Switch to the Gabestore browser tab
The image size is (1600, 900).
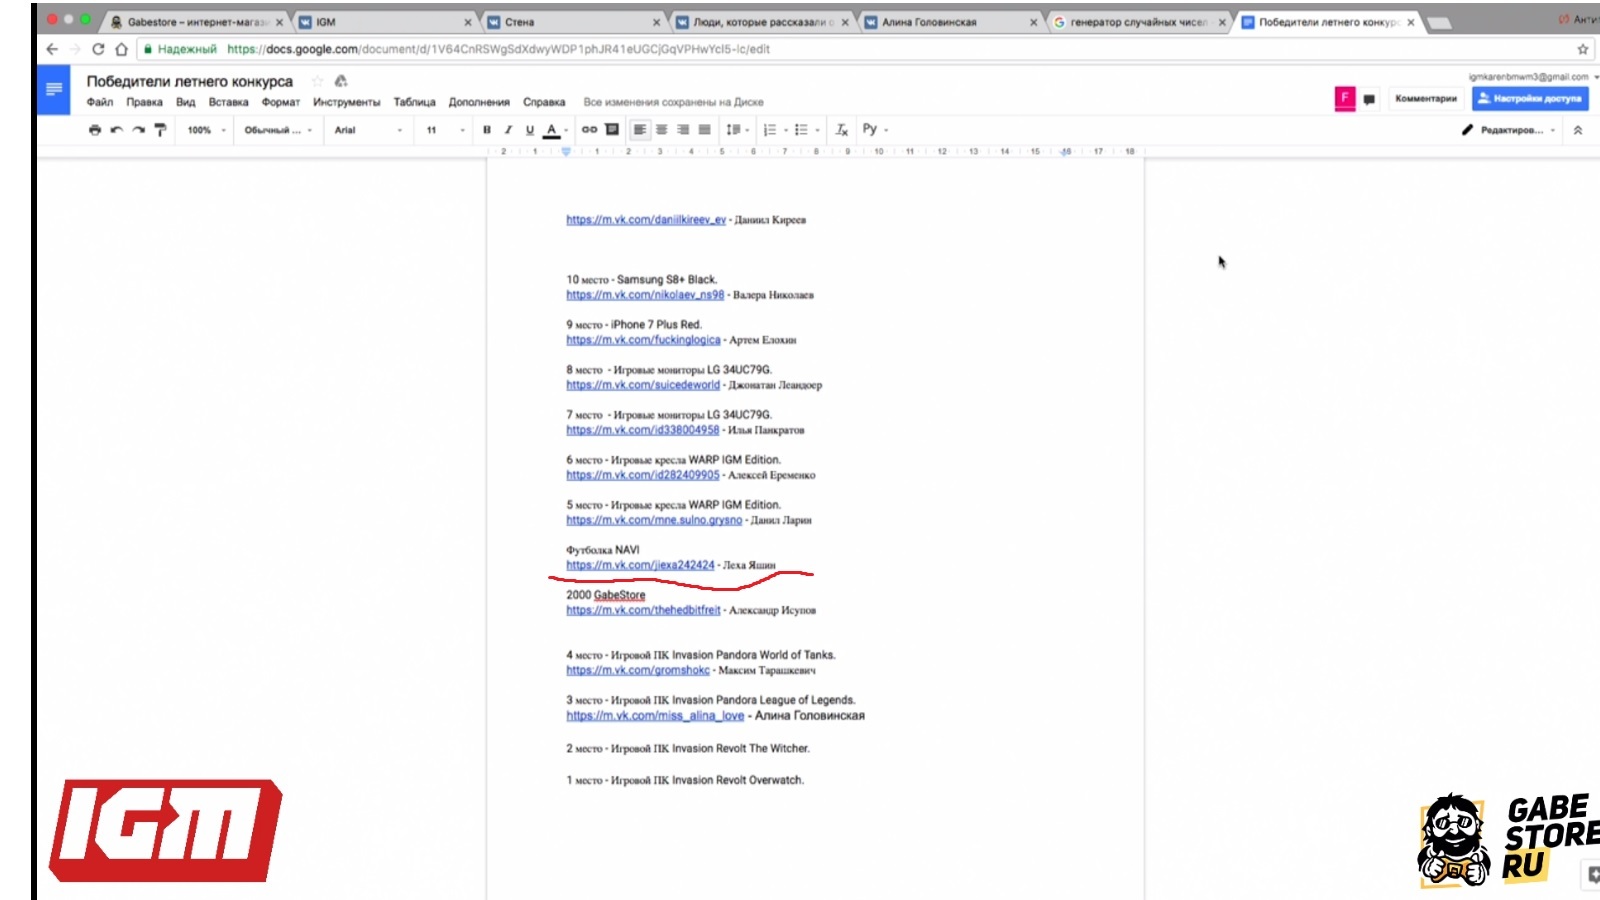[x=196, y=21]
